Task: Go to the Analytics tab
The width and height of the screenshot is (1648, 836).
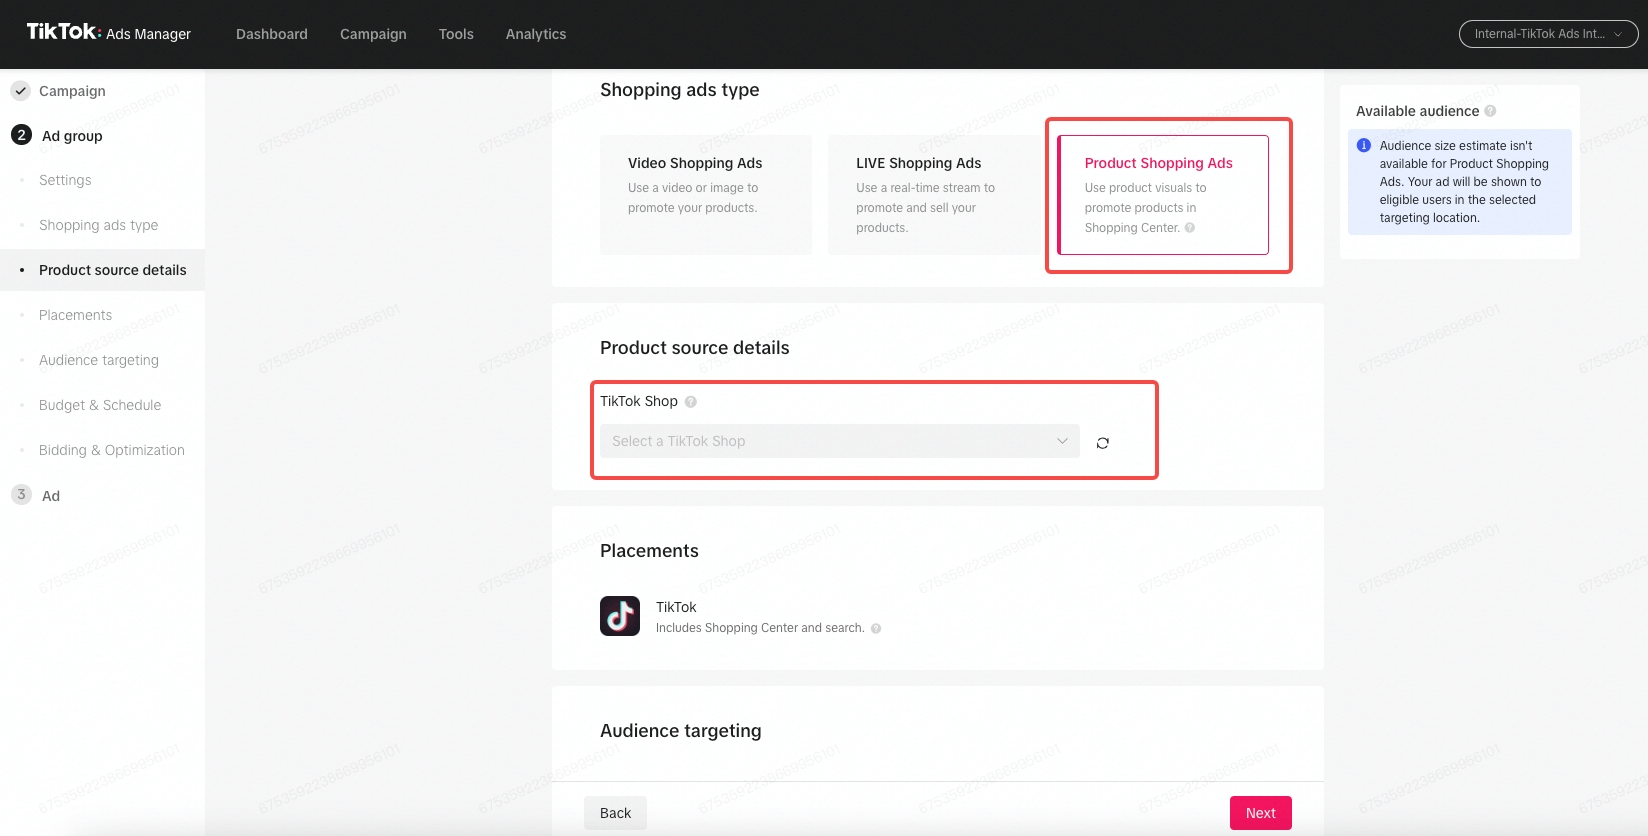Action: [536, 34]
